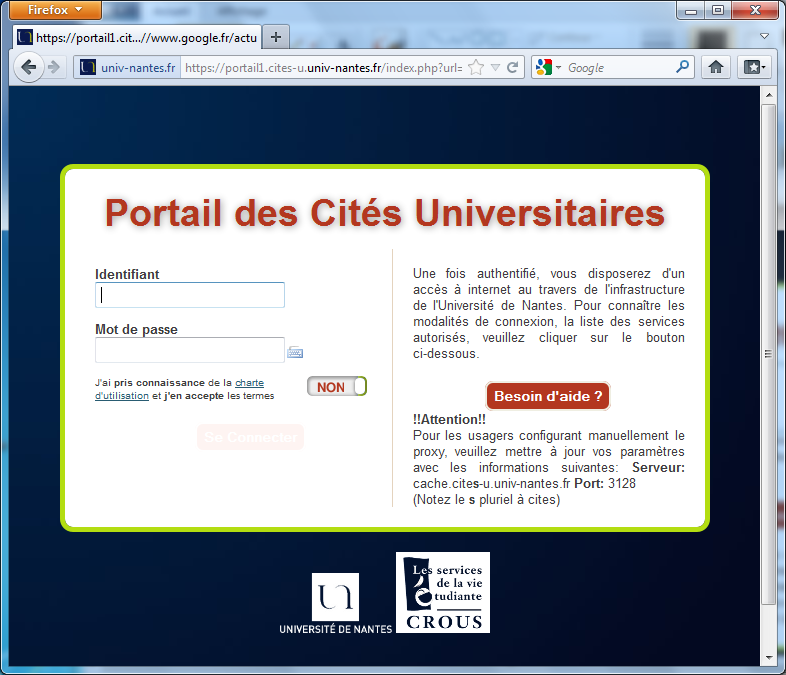Toggle the NON charter acceptance switch
Viewport: 786px width, 675px height.
tap(337, 387)
